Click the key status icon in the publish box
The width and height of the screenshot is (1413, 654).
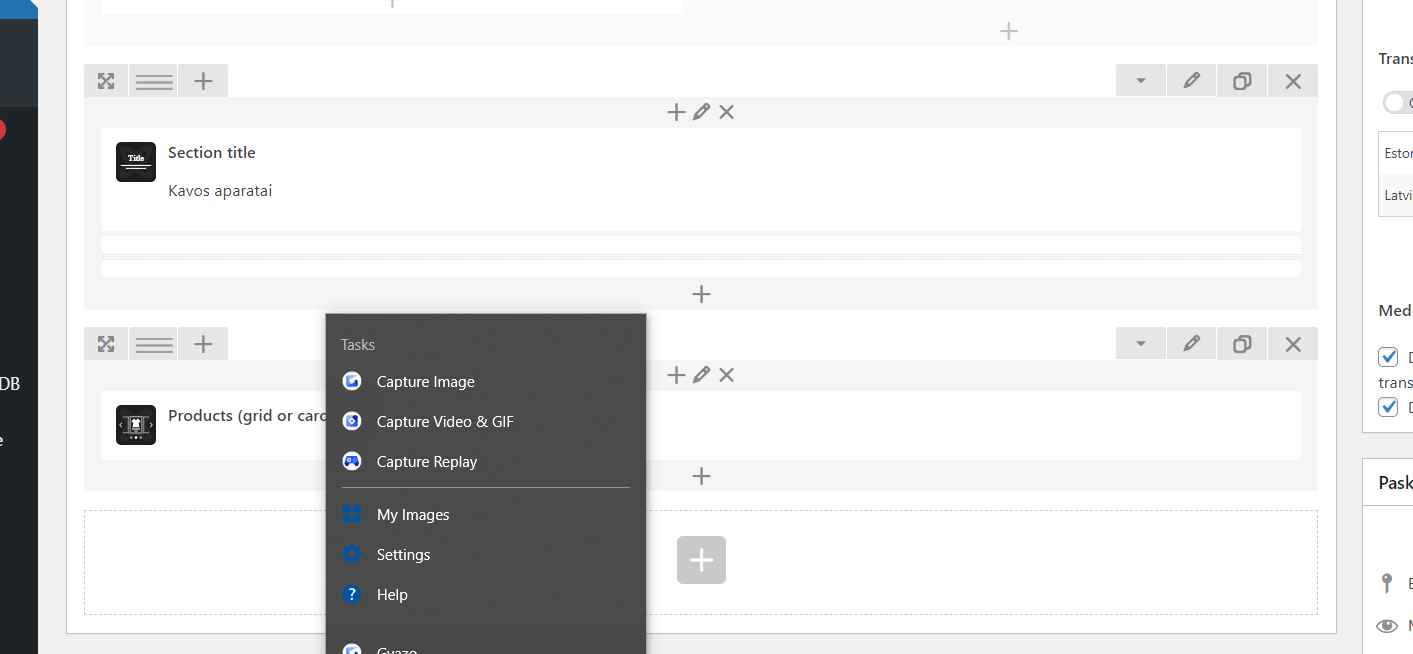pyautogui.click(x=1386, y=583)
